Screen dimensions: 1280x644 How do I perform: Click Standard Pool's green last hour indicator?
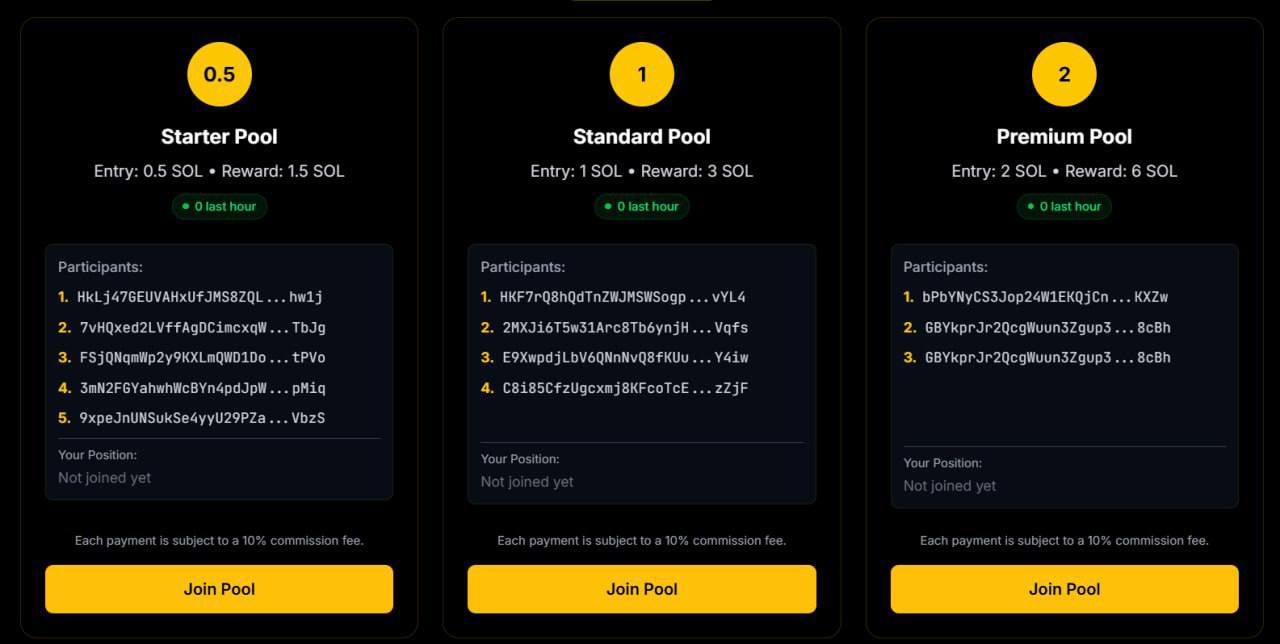pos(642,207)
